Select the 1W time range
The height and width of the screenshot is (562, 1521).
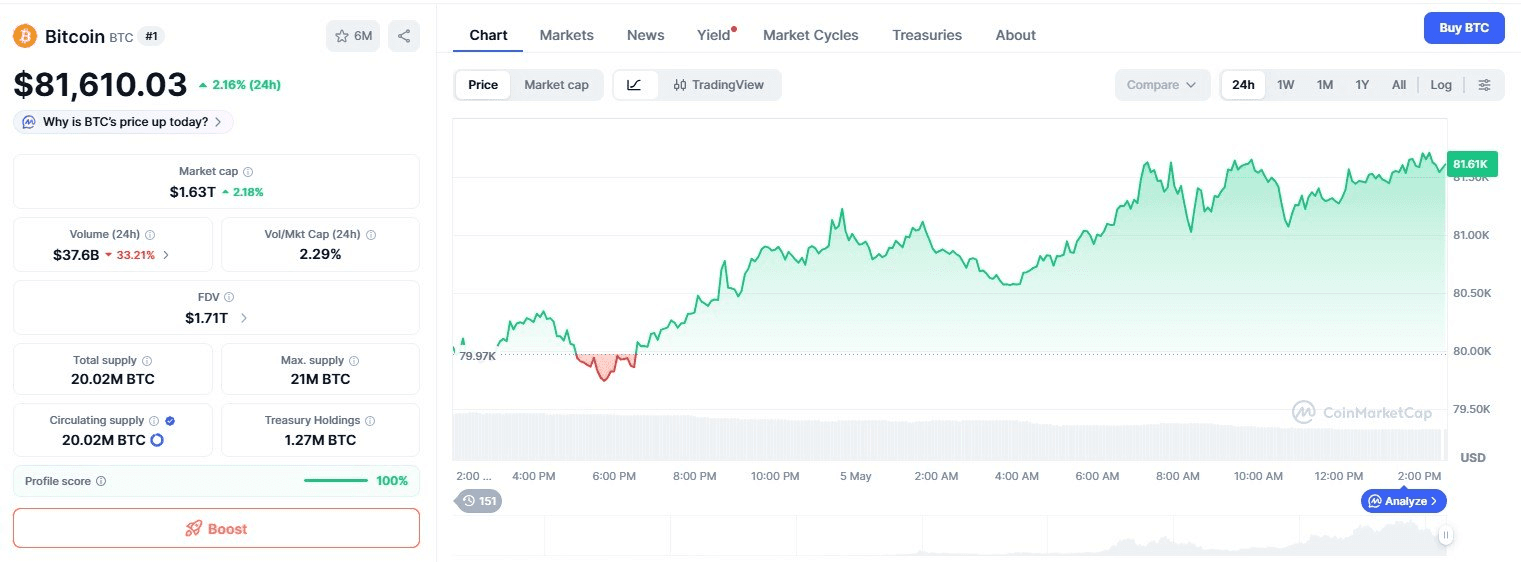1286,85
